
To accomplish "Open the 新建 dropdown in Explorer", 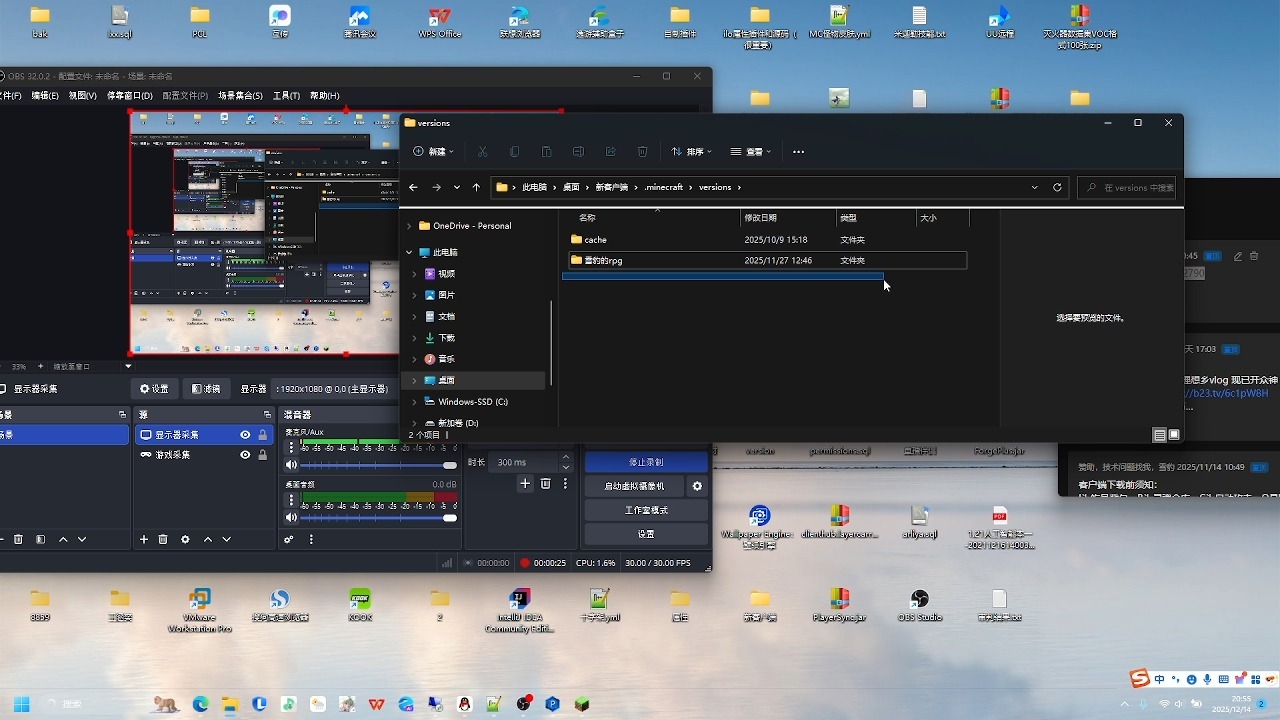I will [x=433, y=152].
